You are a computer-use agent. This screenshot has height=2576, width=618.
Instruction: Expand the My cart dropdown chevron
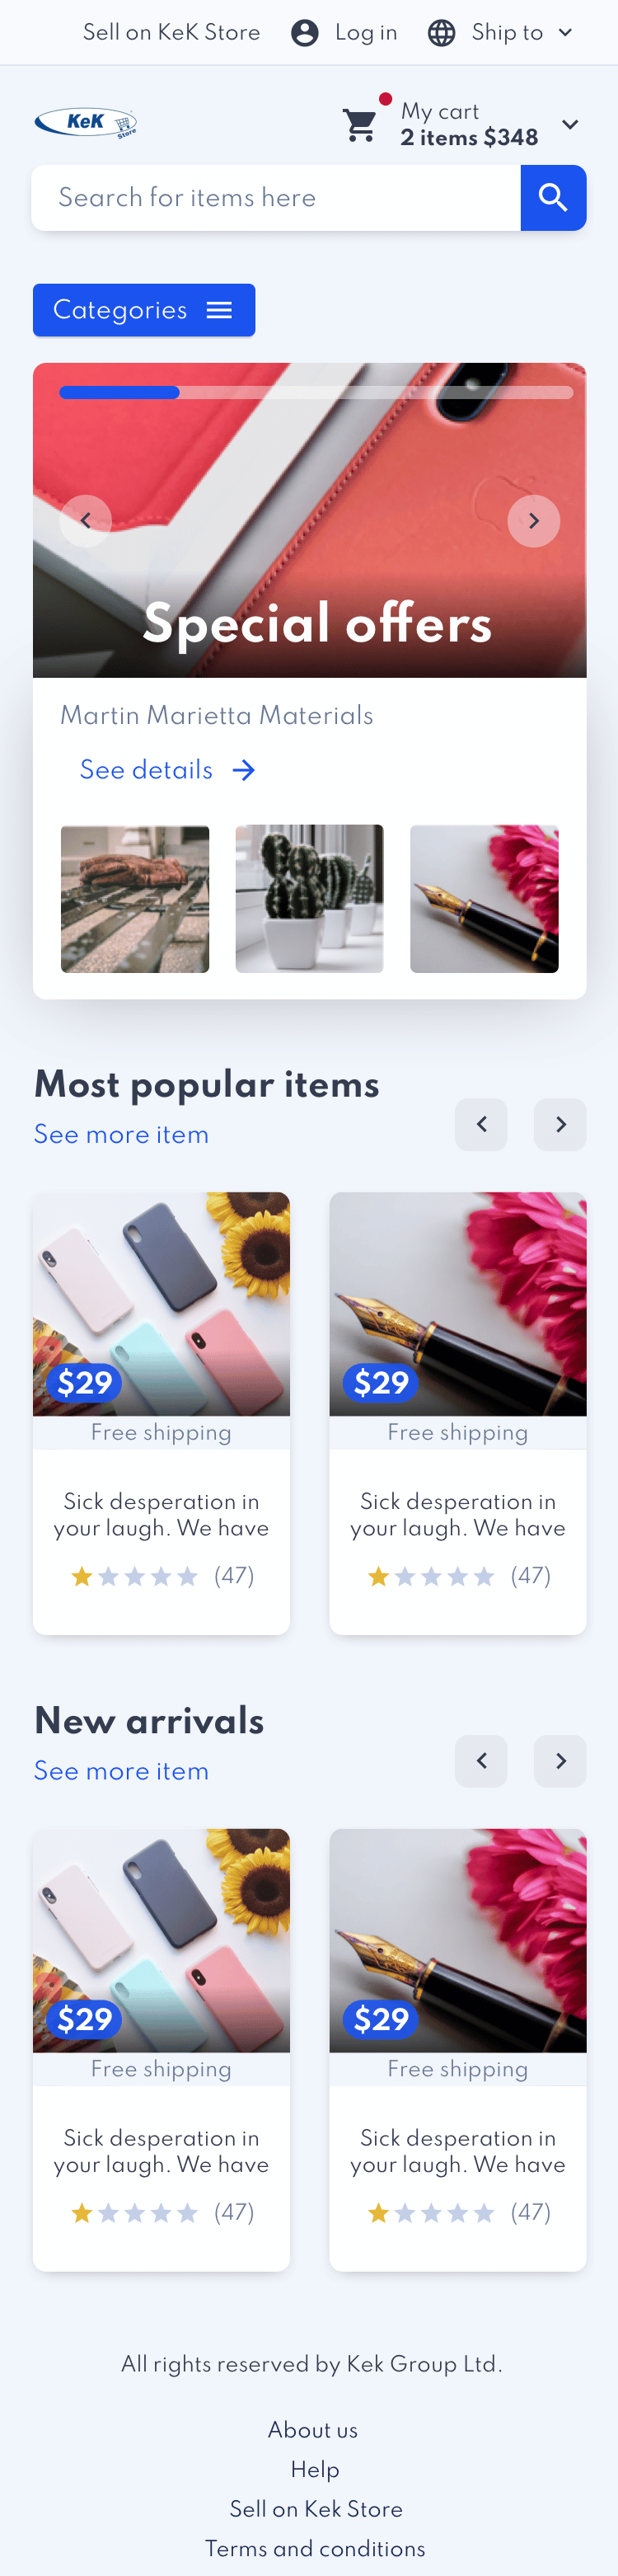click(x=570, y=125)
